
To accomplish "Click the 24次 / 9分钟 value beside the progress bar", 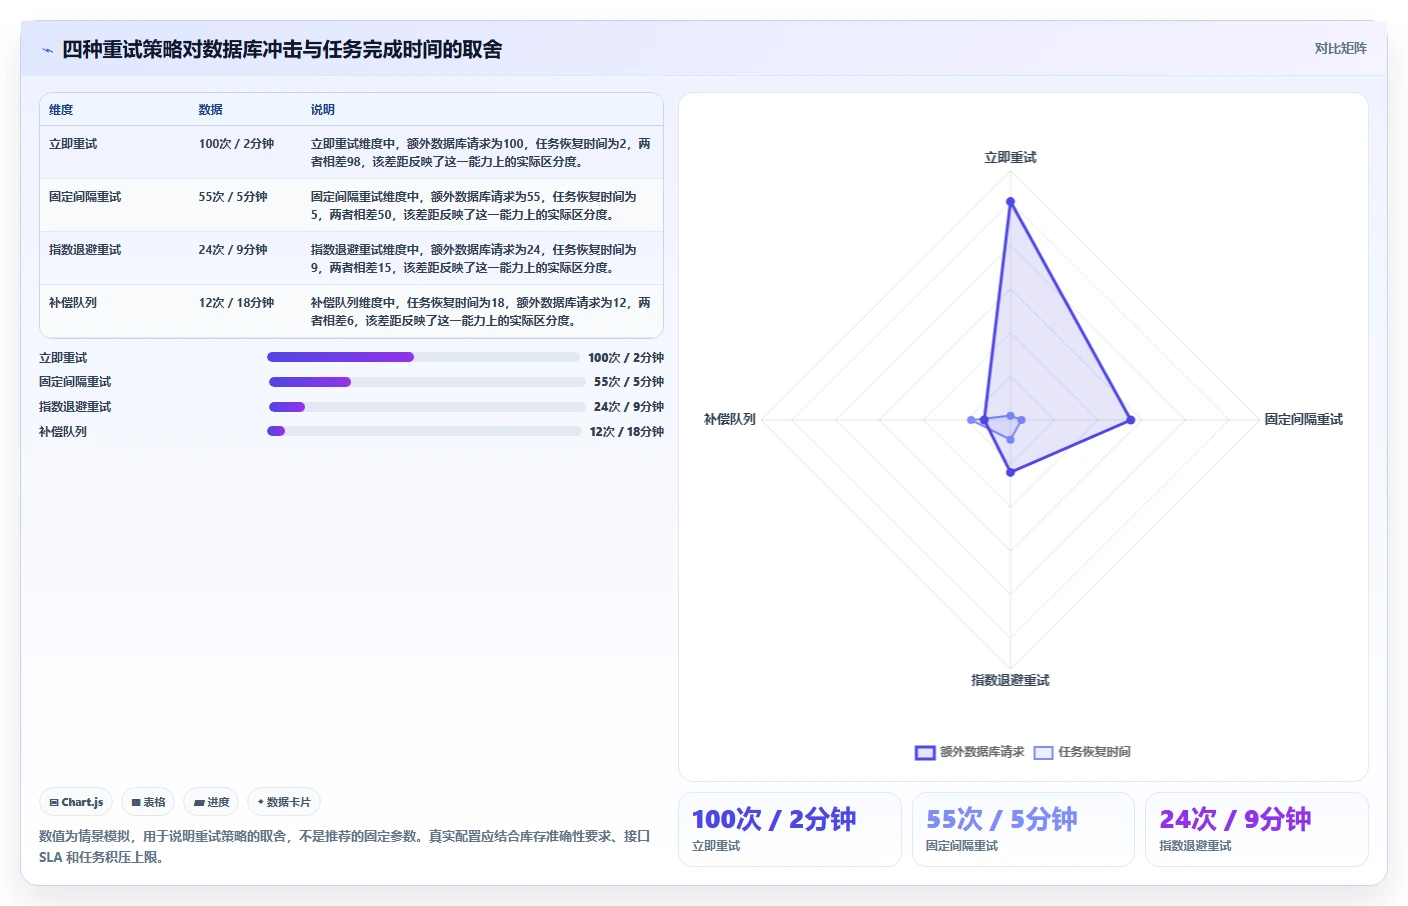I will [629, 407].
